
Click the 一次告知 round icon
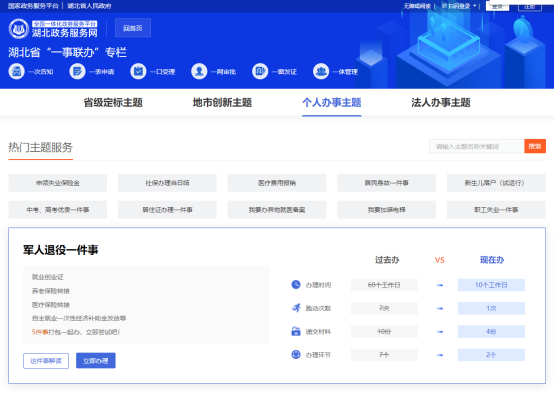click(17, 71)
